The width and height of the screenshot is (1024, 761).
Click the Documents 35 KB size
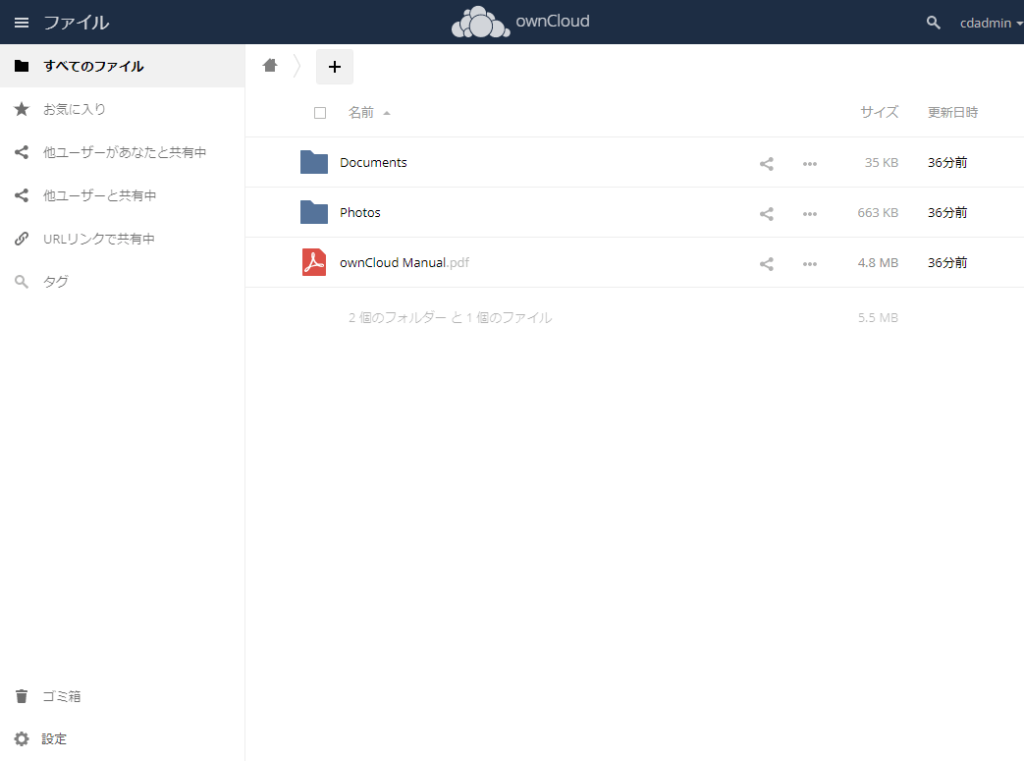(x=881, y=163)
